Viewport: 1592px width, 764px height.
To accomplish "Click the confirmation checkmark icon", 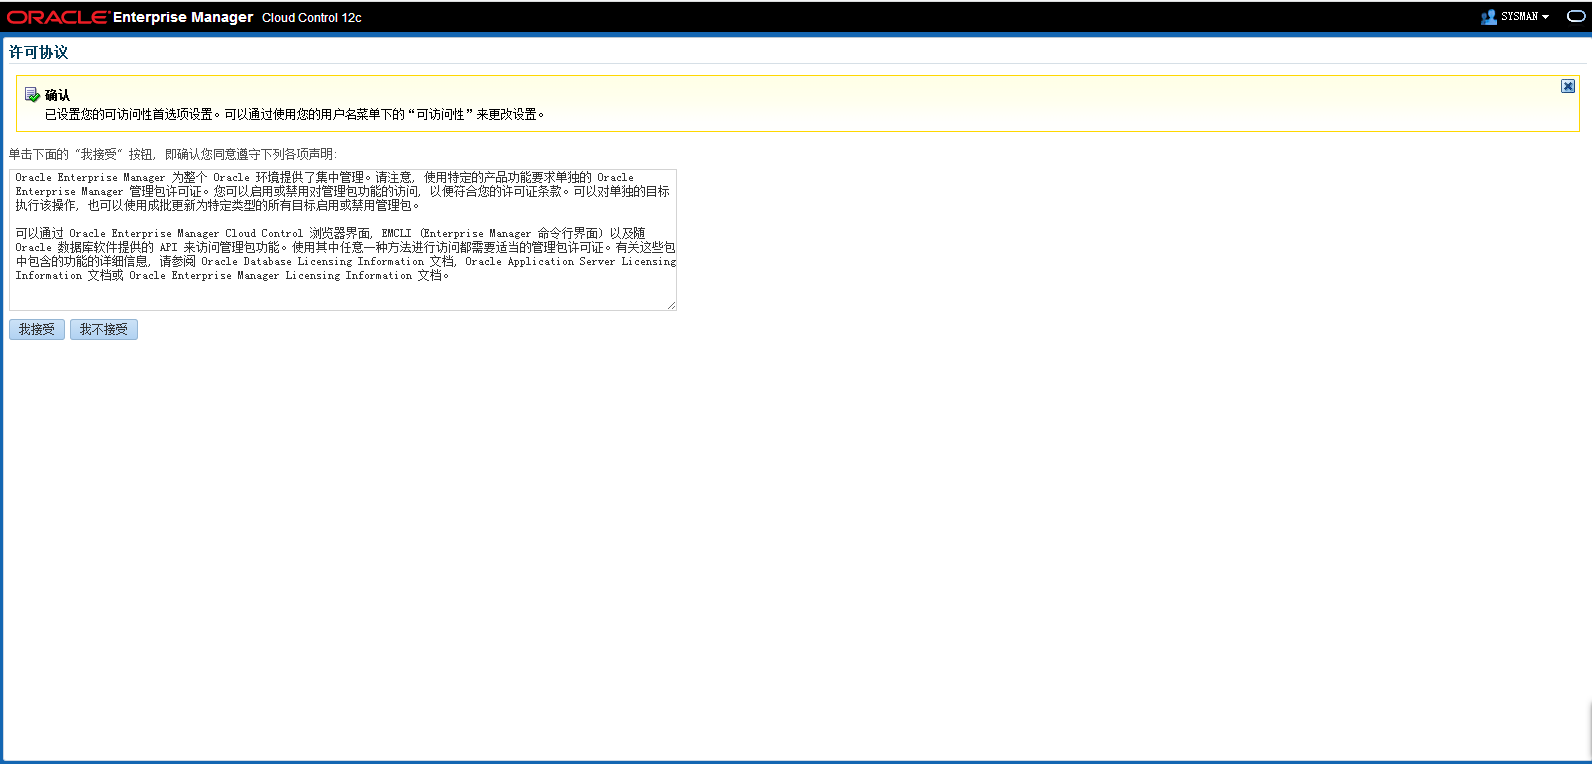I will [32, 95].
